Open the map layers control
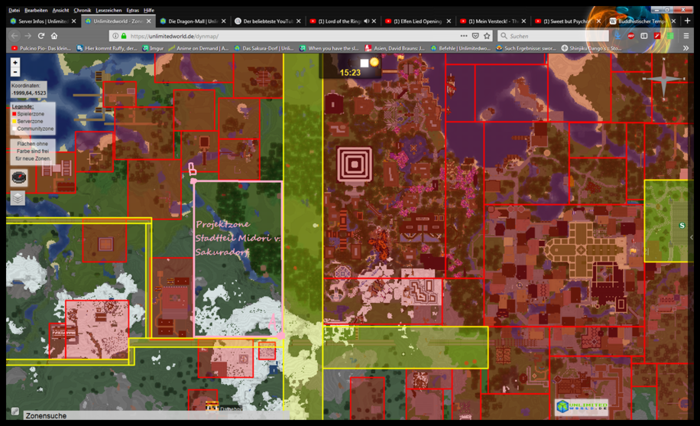The width and height of the screenshot is (700, 426). [x=18, y=198]
